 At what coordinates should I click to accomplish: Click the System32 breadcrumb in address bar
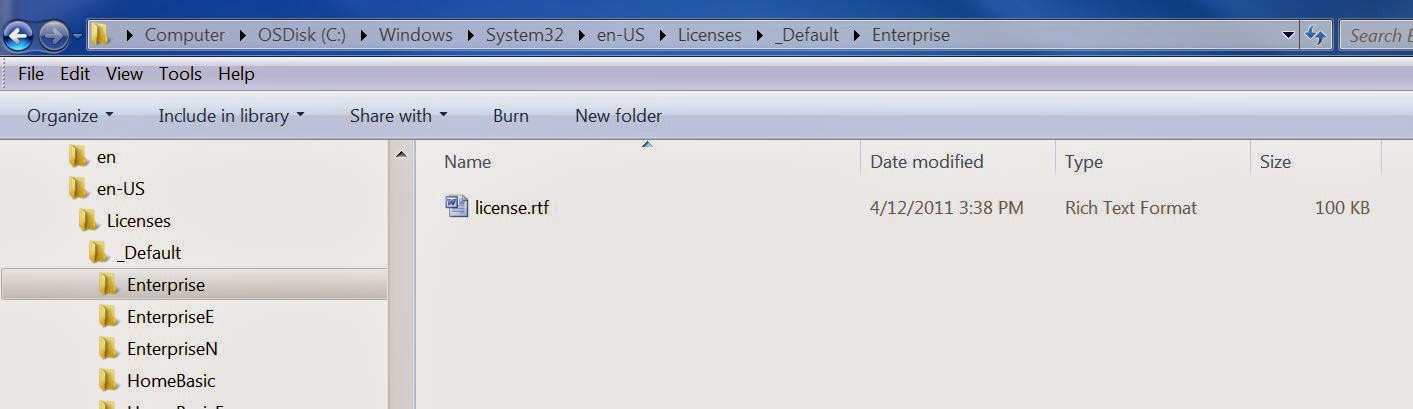pyautogui.click(x=525, y=35)
